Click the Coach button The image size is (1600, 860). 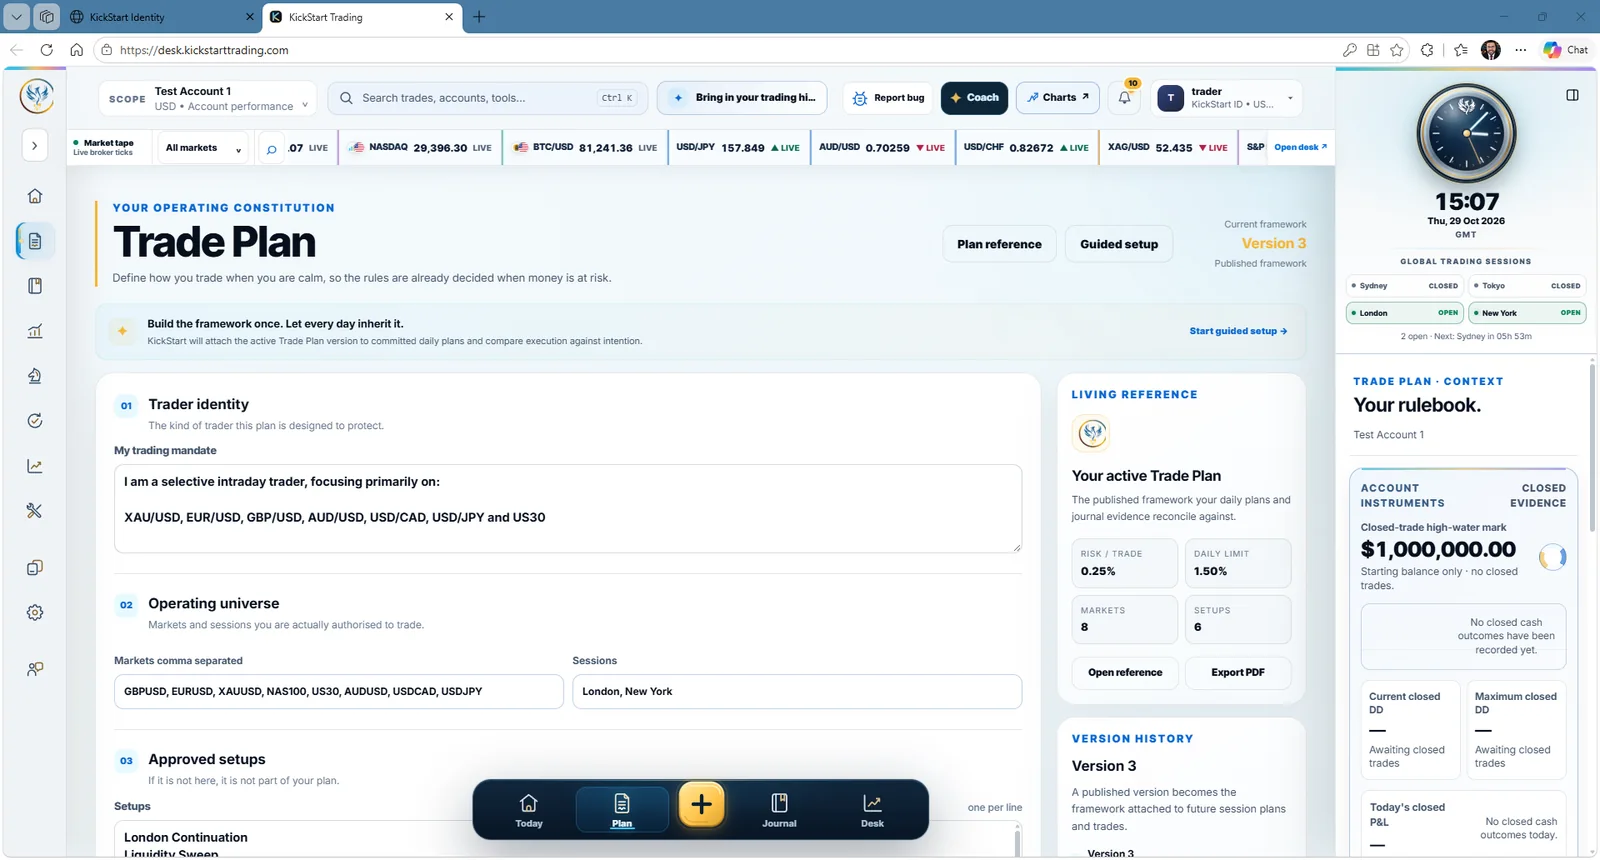[x=975, y=98]
